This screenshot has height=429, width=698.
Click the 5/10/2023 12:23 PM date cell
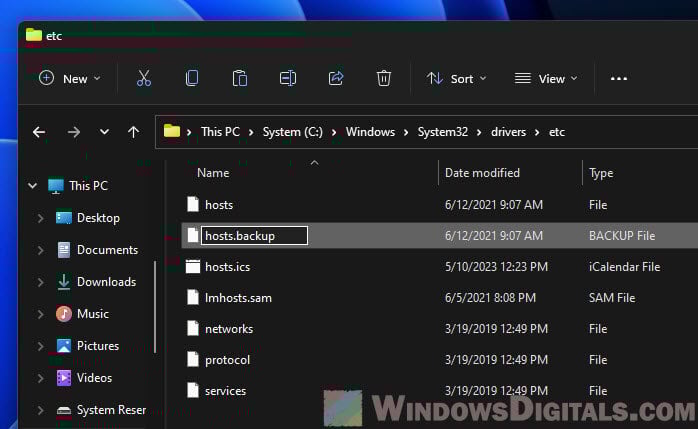496,267
